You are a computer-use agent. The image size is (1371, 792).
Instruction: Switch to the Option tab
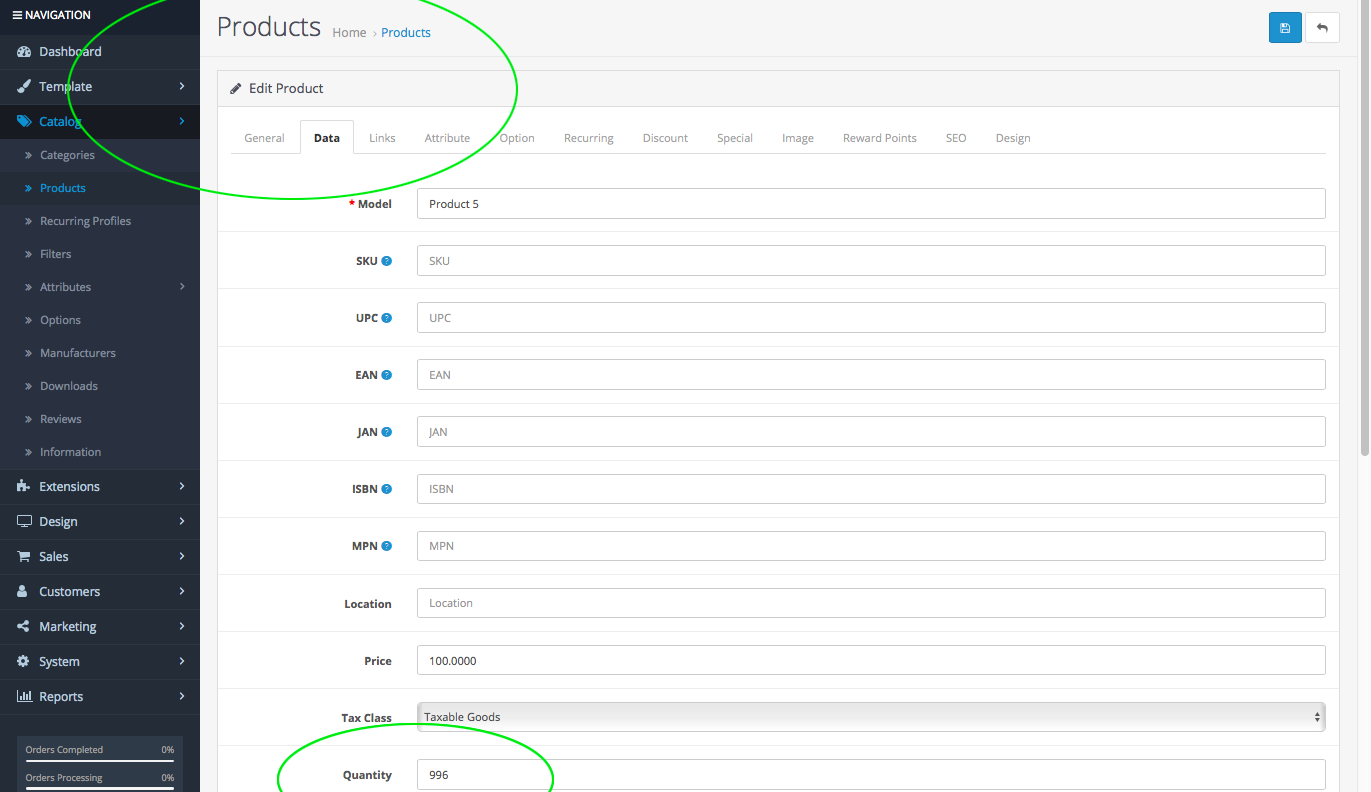pos(517,138)
